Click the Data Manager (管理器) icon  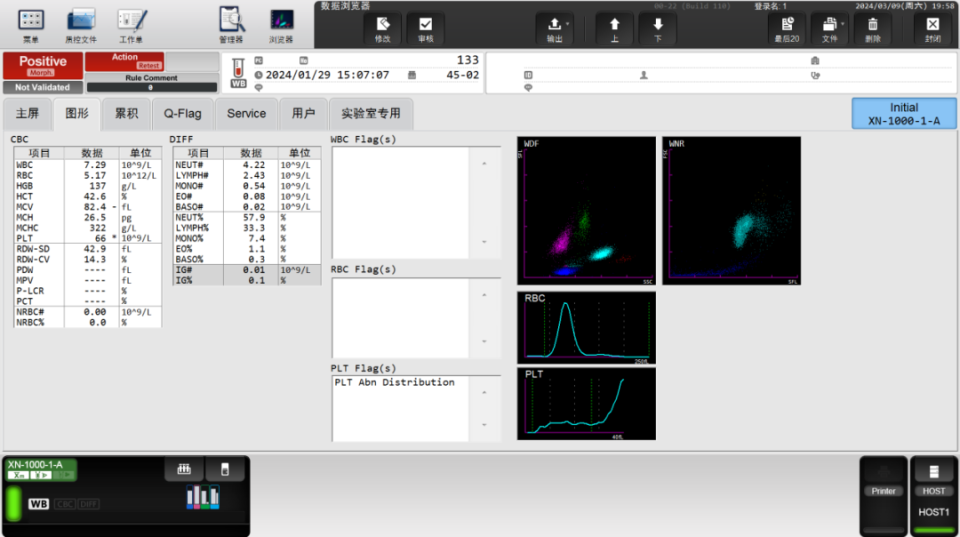[231, 24]
